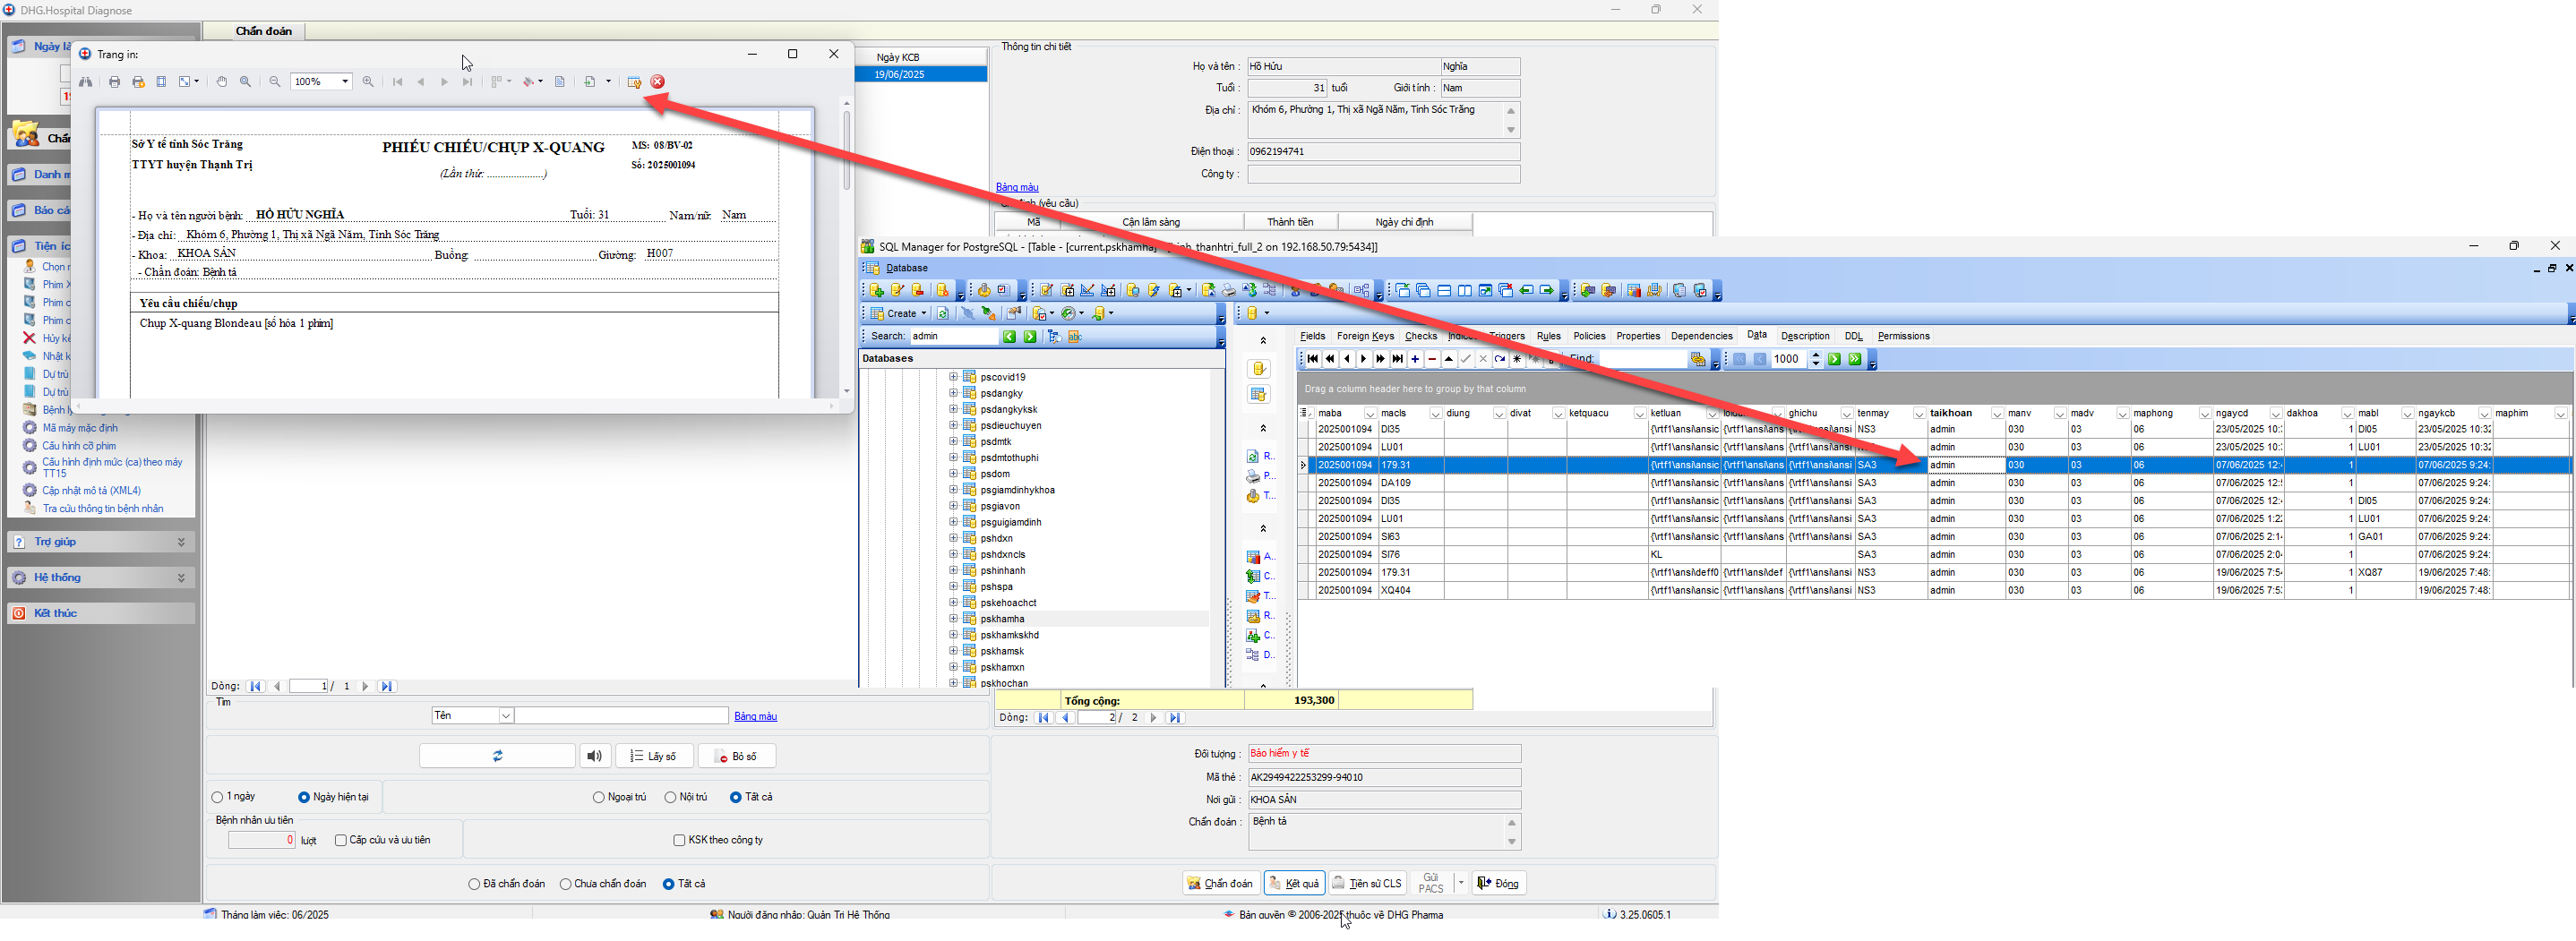This screenshot has height=941, width=2576.
Task: Click the speaker icon beside Lấy số
Action: (594, 756)
